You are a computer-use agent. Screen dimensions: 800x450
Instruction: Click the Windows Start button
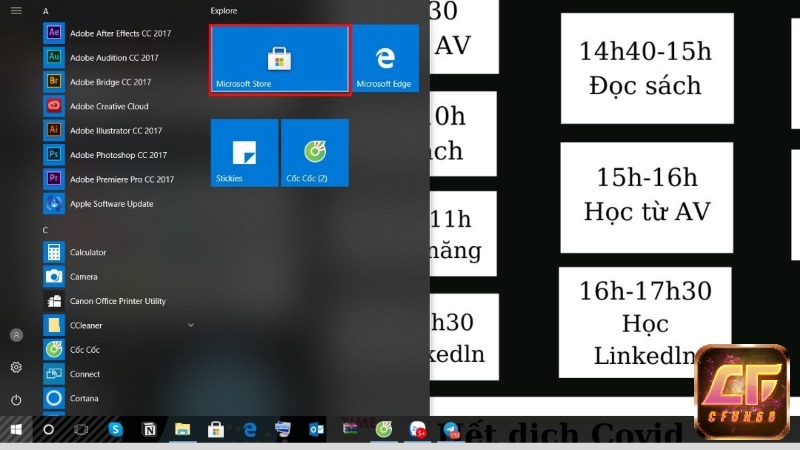pyautogui.click(x=16, y=430)
